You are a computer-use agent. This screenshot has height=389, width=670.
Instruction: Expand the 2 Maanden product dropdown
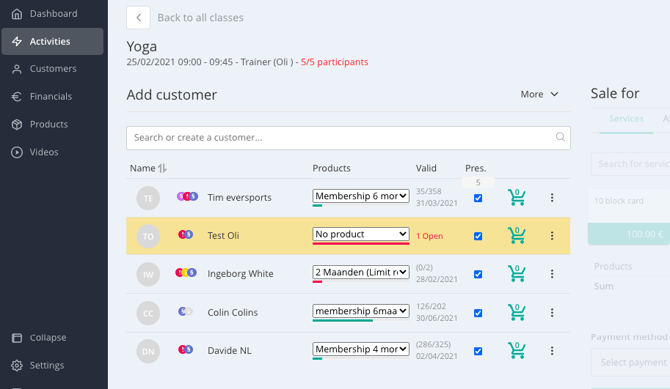[x=361, y=272]
